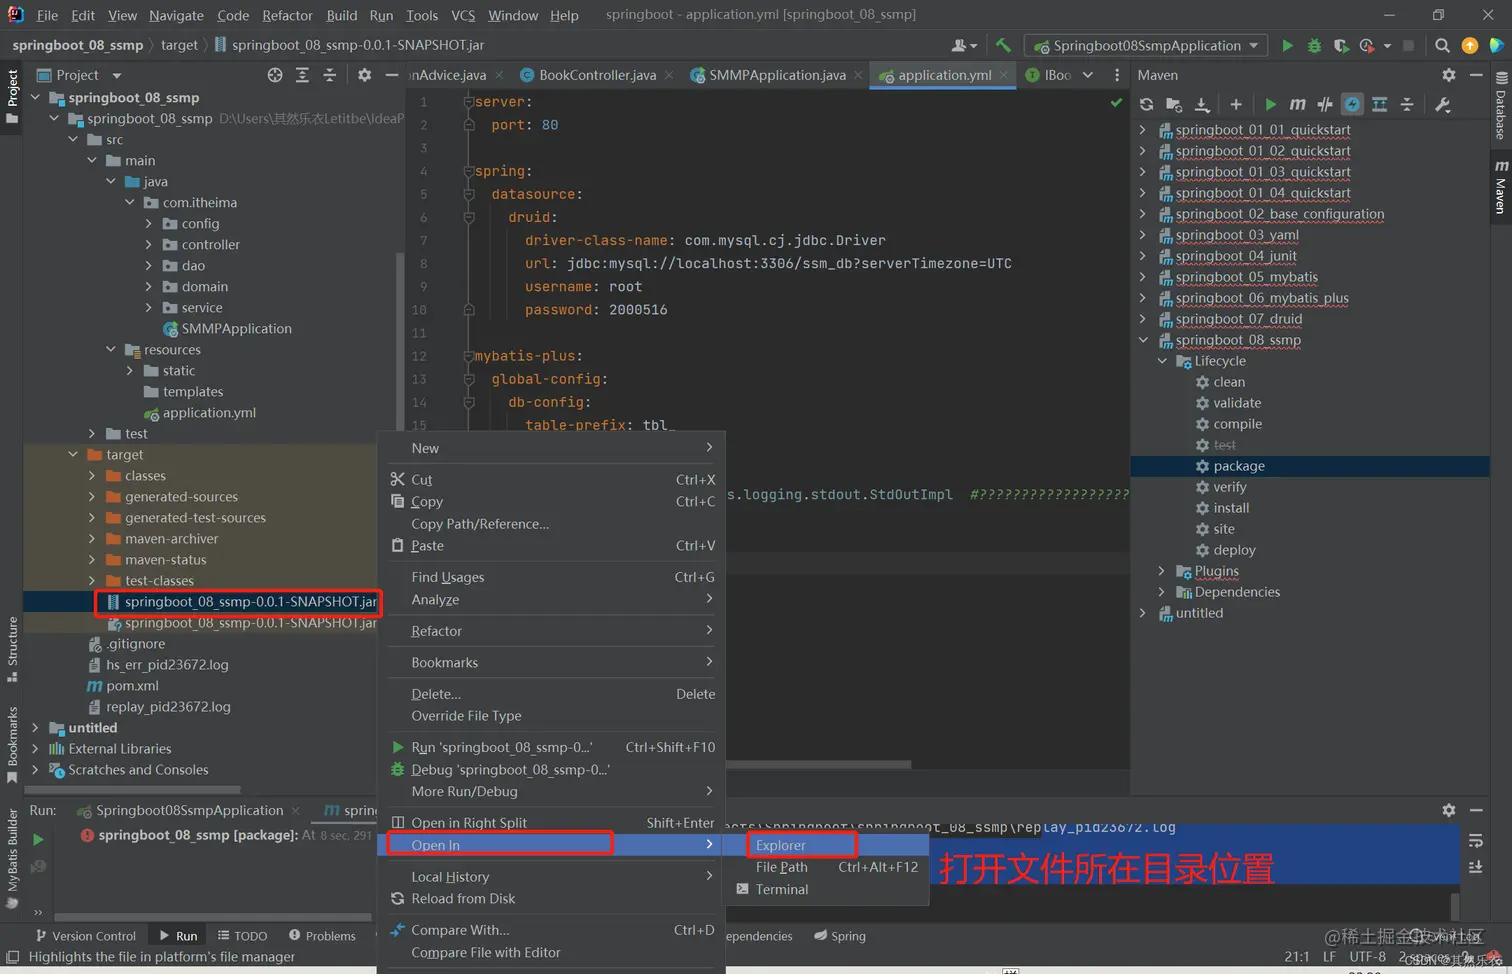
Task: Open Run panel gear settings
Action: [1449, 810]
